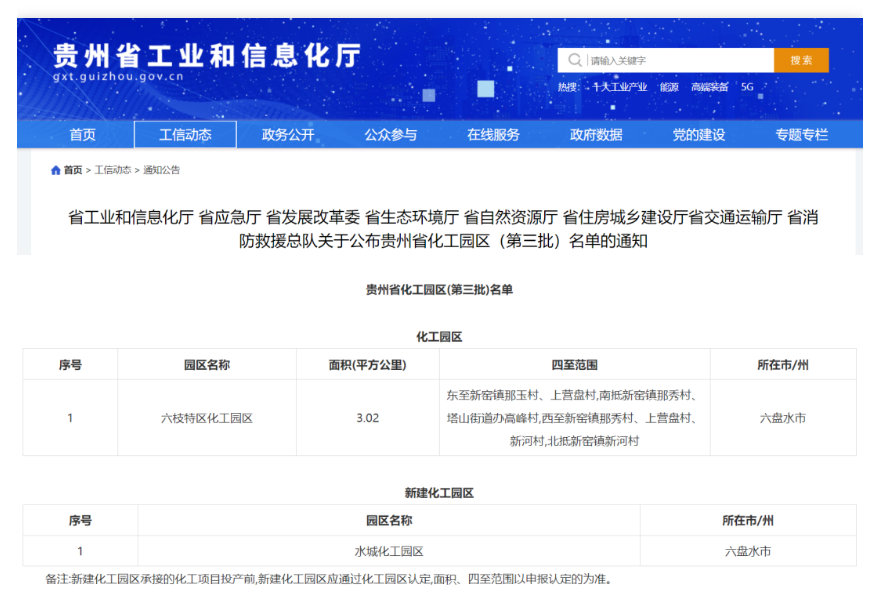This screenshot has height=600, width=877.
Task: Click the orange 搜索 button
Action: 801,60
